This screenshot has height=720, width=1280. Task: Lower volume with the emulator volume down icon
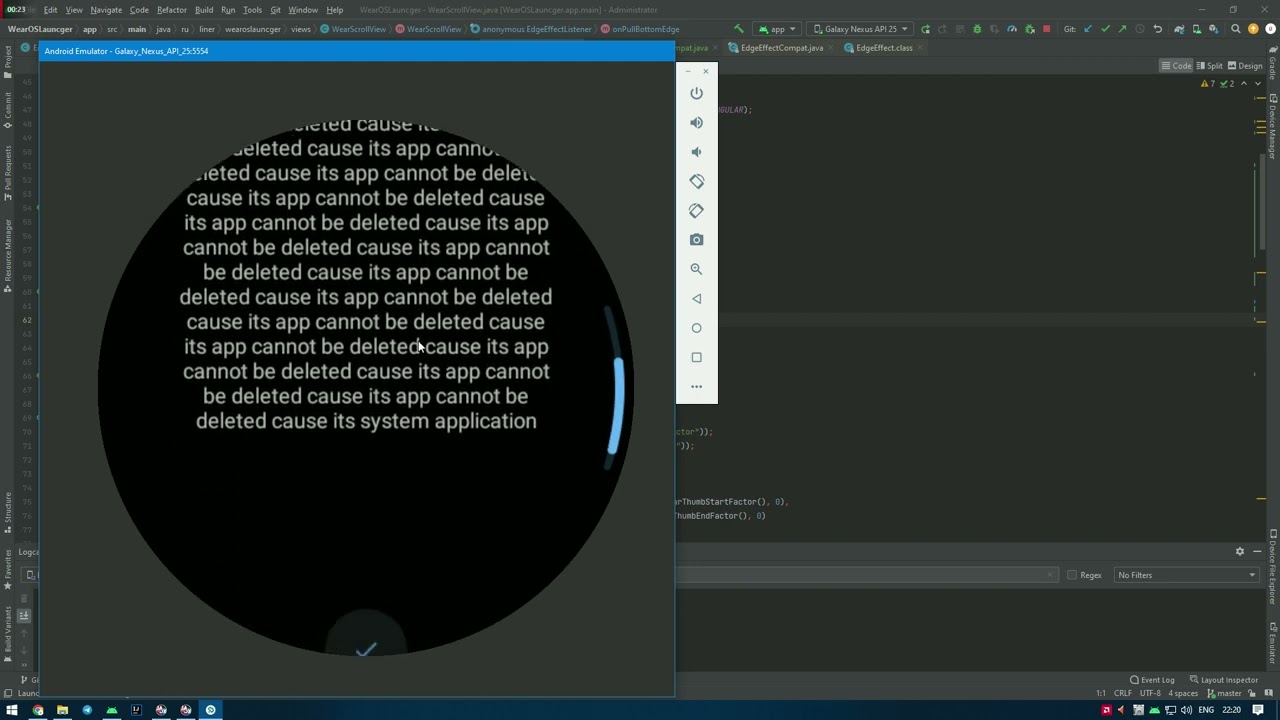pyautogui.click(x=696, y=152)
